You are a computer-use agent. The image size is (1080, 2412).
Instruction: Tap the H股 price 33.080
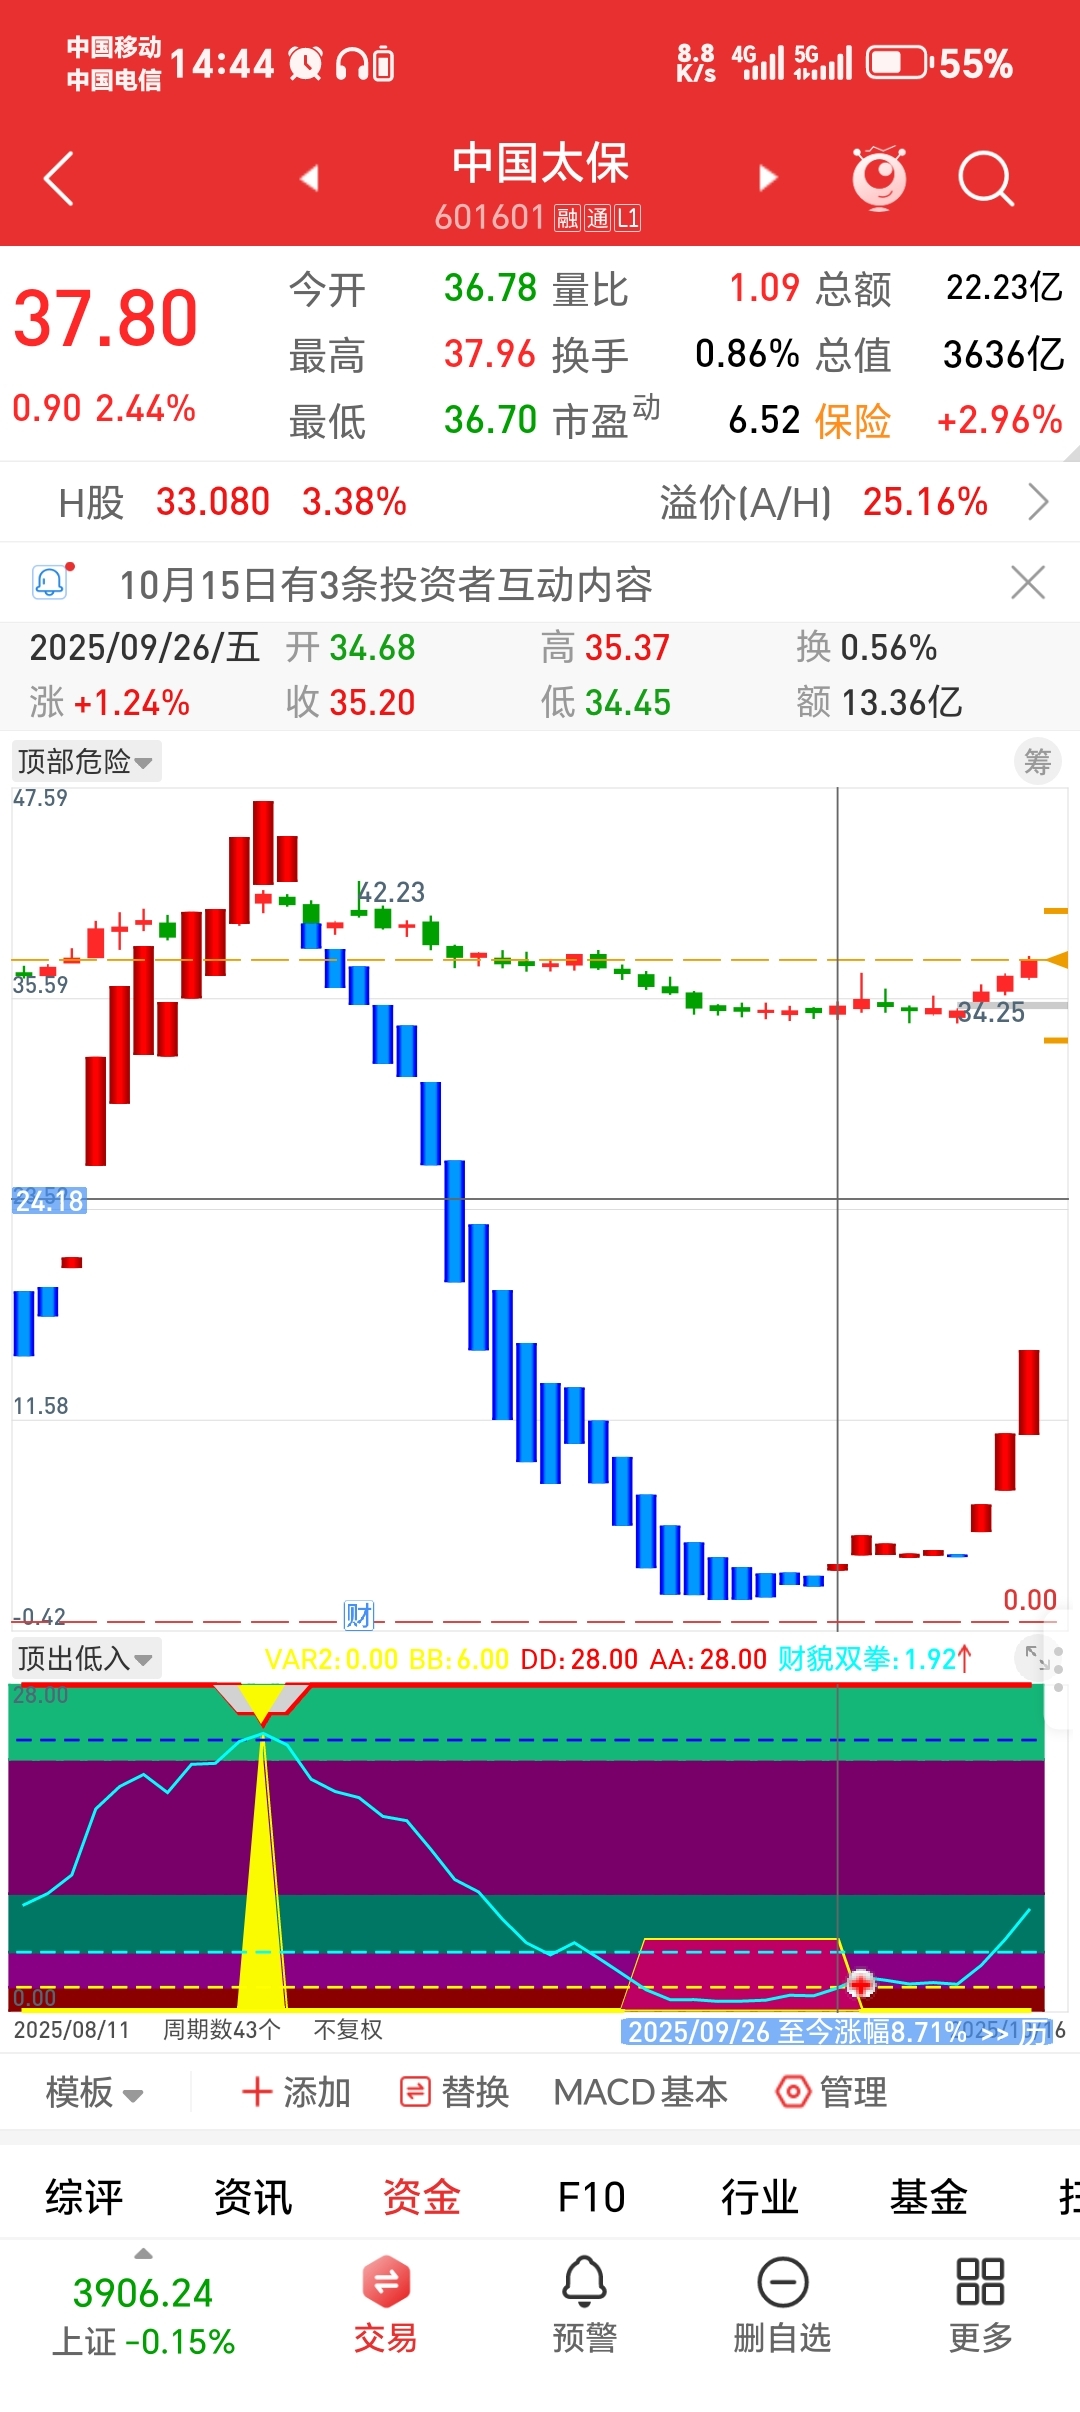tap(213, 502)
